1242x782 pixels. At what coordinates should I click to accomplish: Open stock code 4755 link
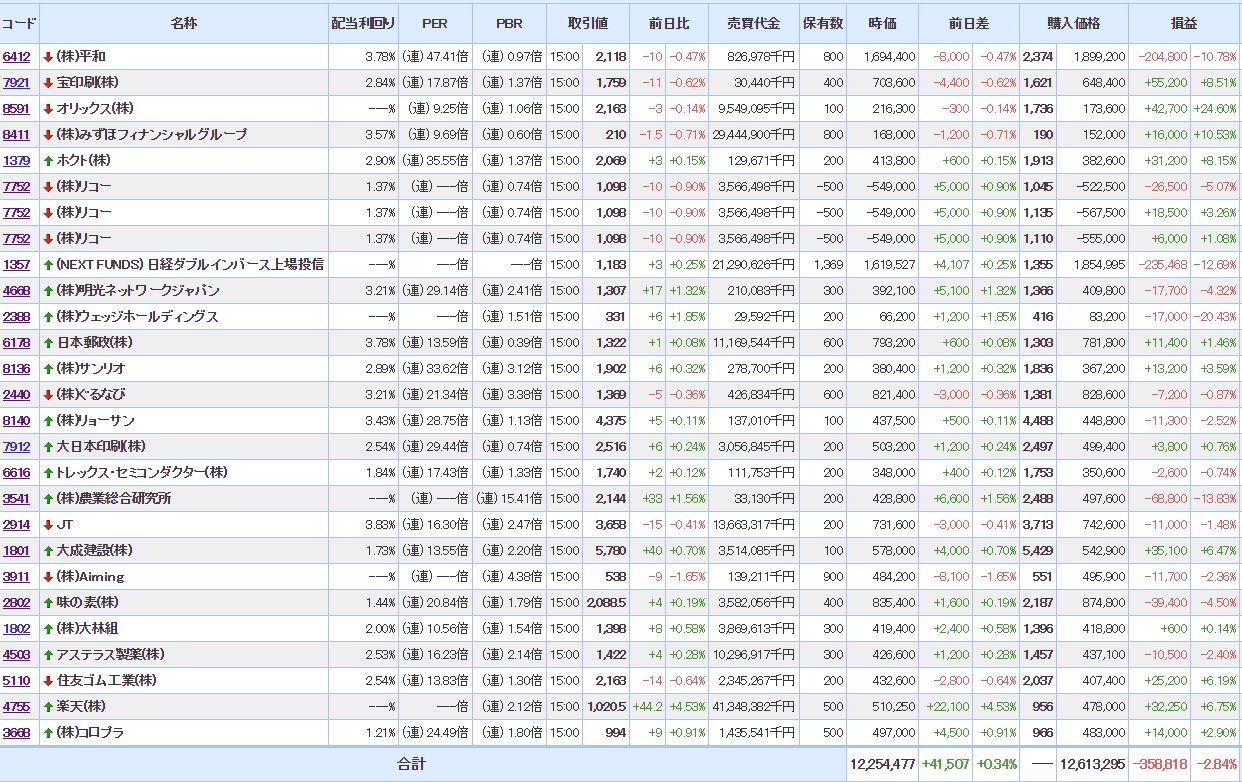16,707
